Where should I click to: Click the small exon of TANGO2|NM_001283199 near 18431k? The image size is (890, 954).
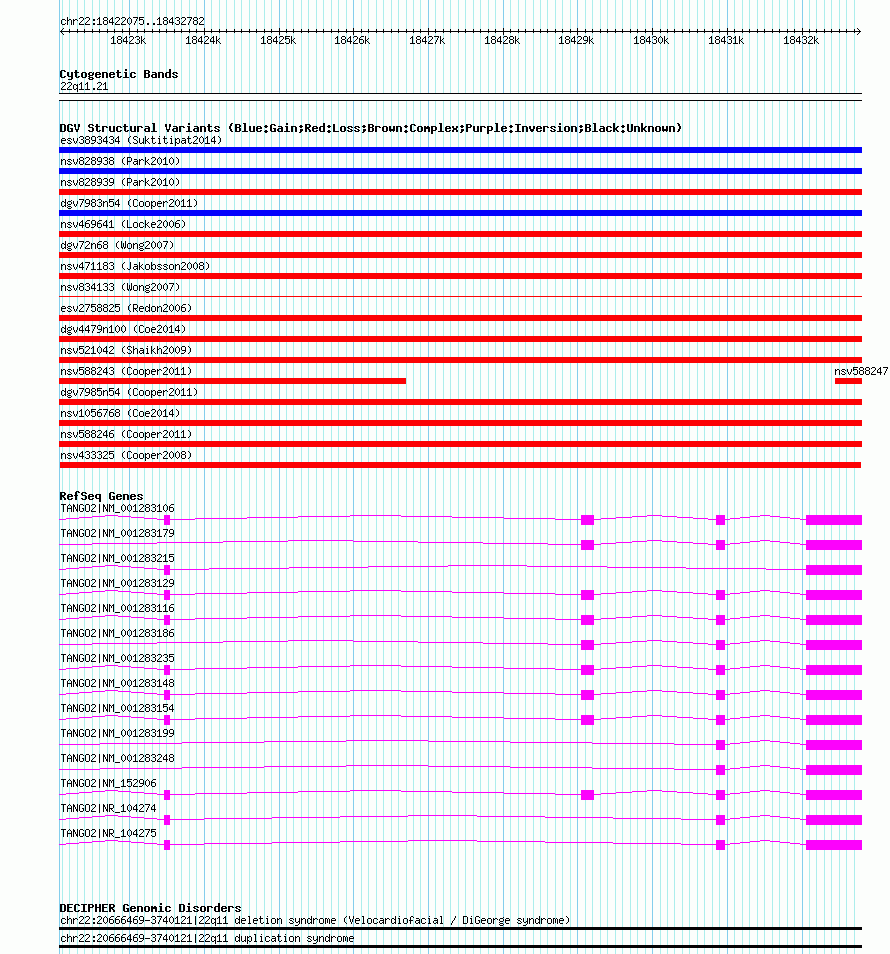click(x=720, y=745)
